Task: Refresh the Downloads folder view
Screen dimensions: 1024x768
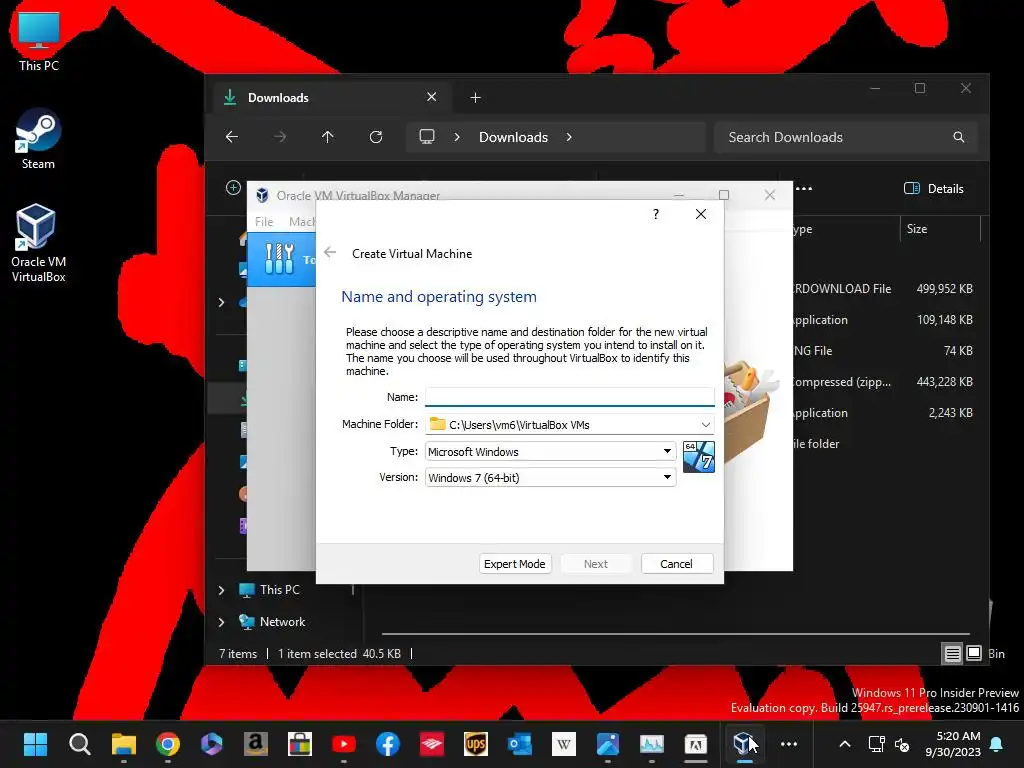Action: click(x=376, y=137)
